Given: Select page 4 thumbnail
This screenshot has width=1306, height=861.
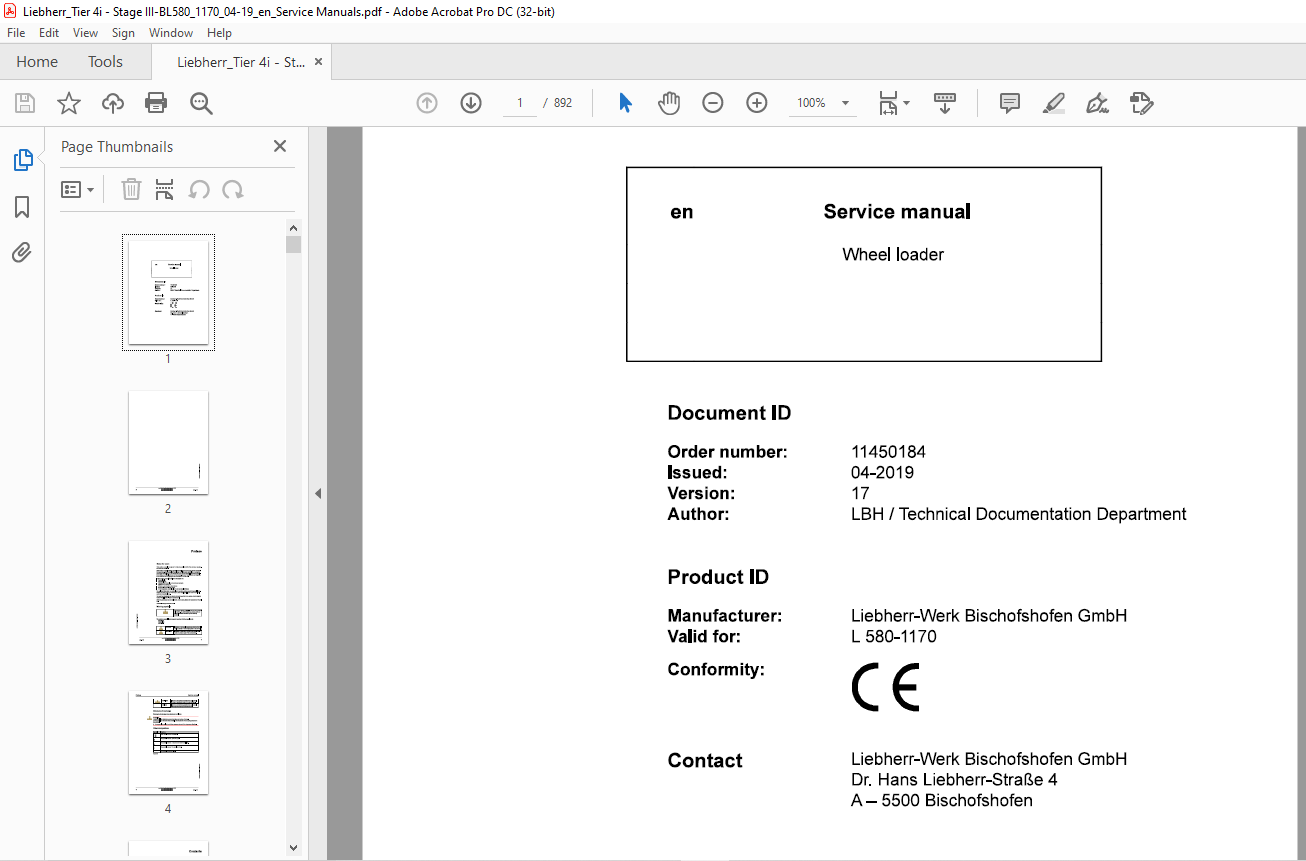Looking at the screenshot, I should coord(168,742).
